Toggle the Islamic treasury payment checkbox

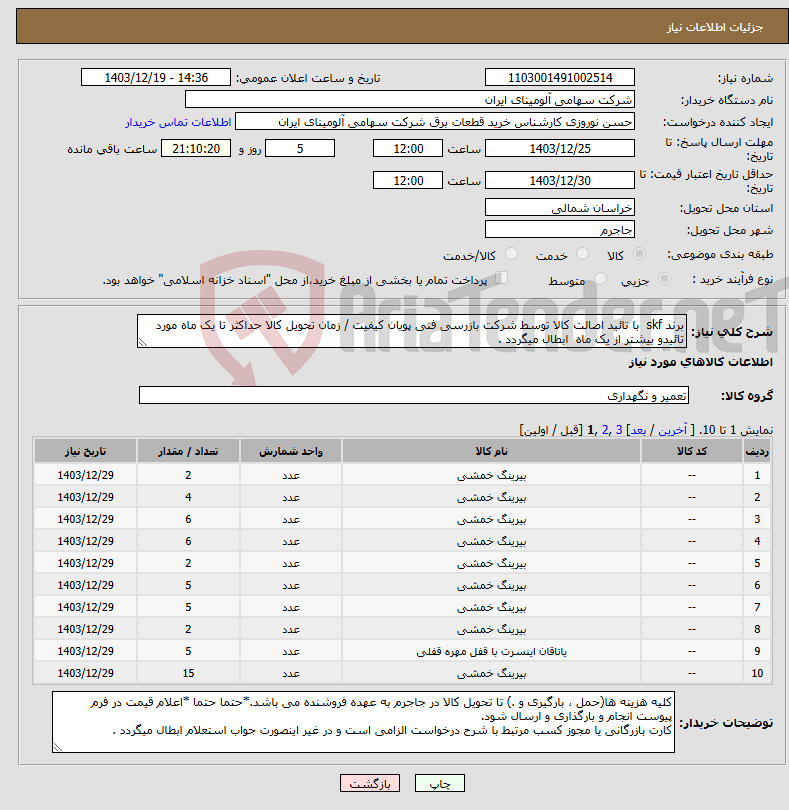click(501, 278)
